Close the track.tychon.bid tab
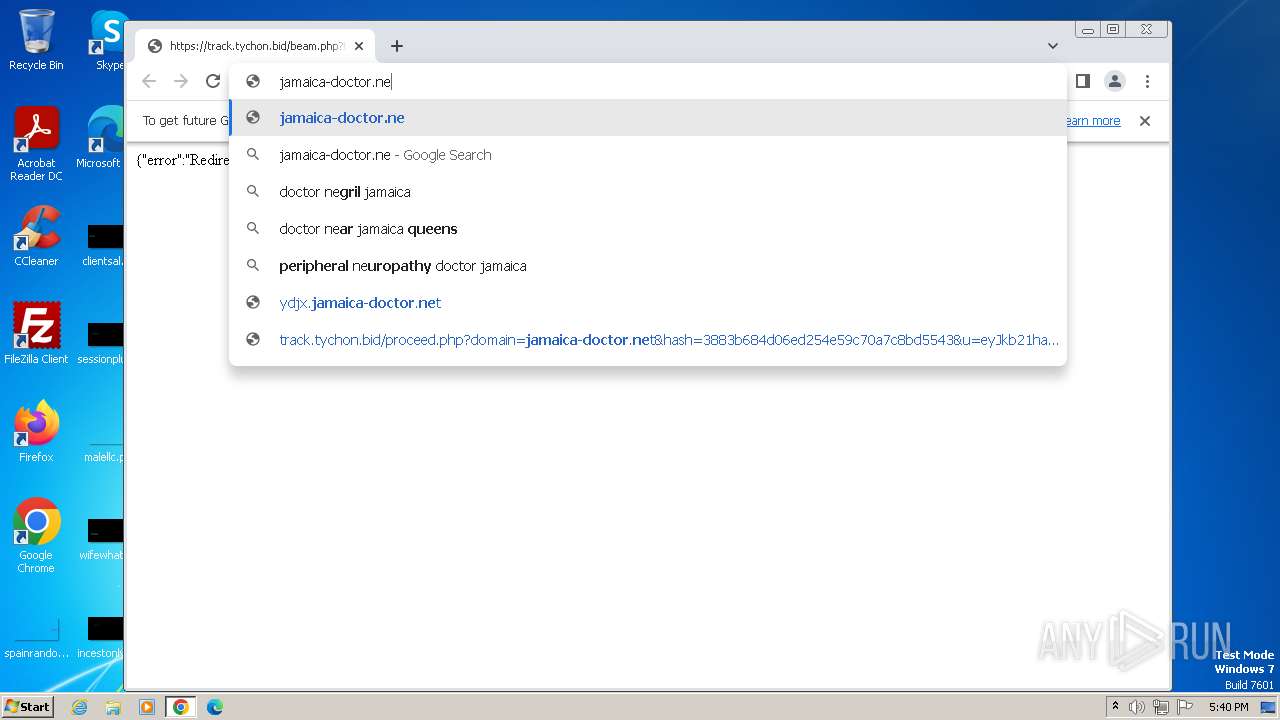Screen dimensions: 1280x720 [359, 46]
